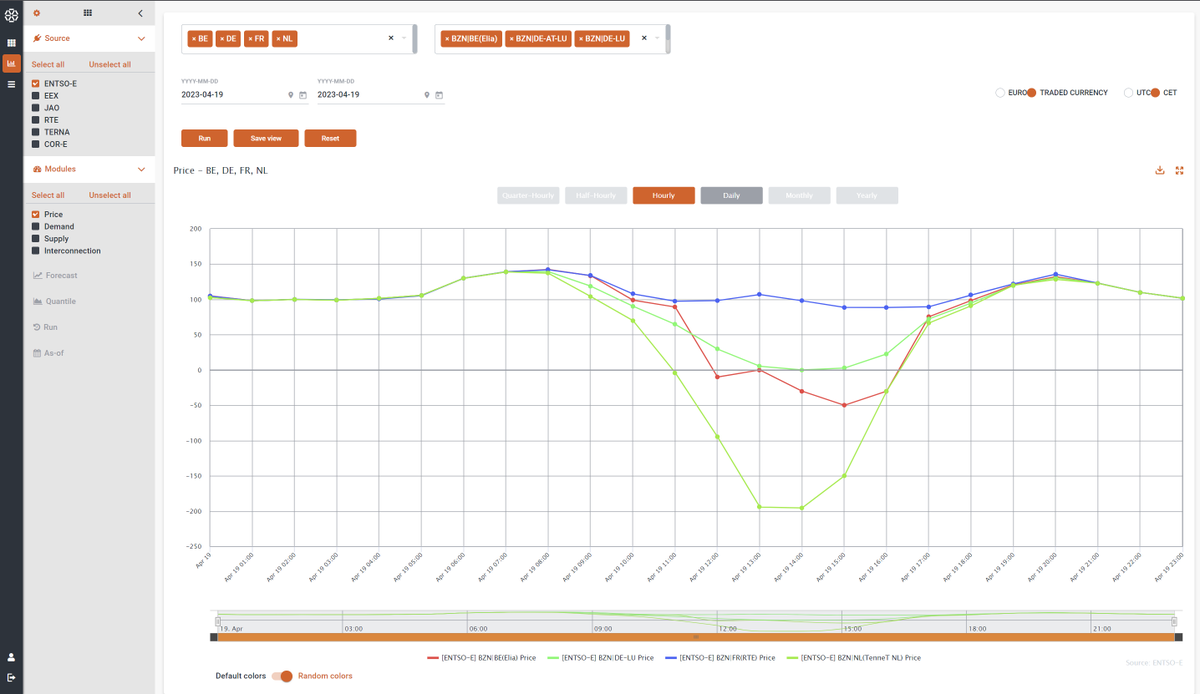Image resolution: width=1200 pixels, height=694 pixels.
Task: Toggle Default colors / Random colors switch
Action: pyautogui.click(x=282, y=676)
